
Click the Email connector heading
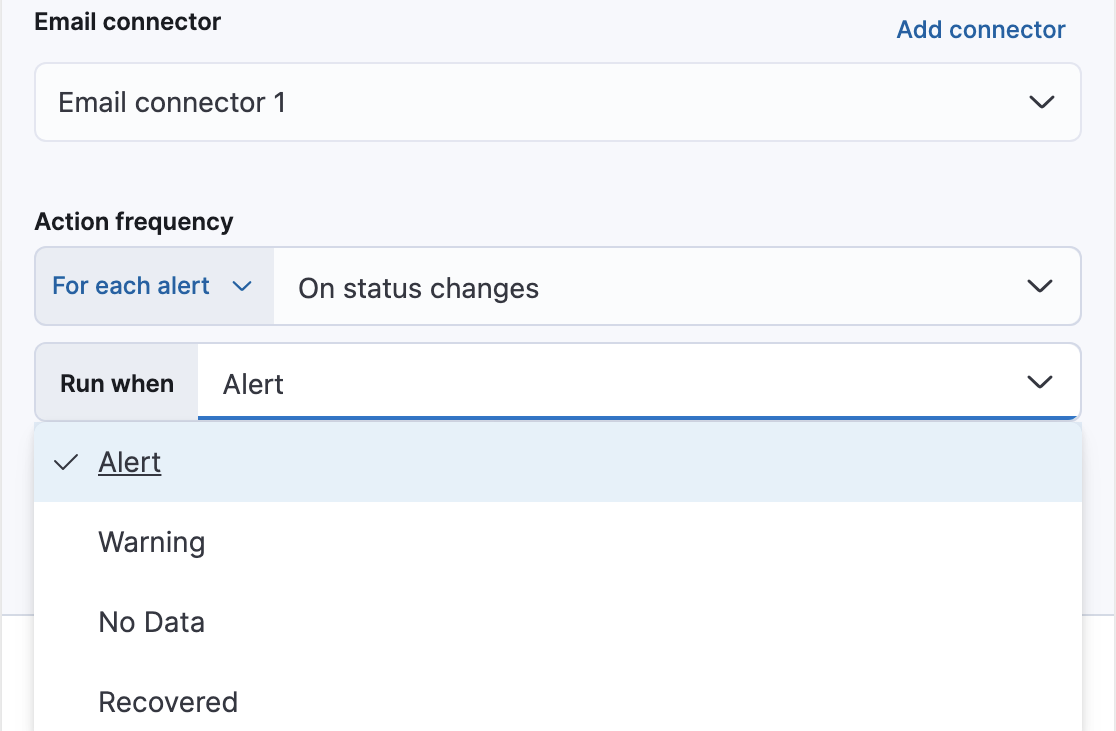(x=127, y=21)
